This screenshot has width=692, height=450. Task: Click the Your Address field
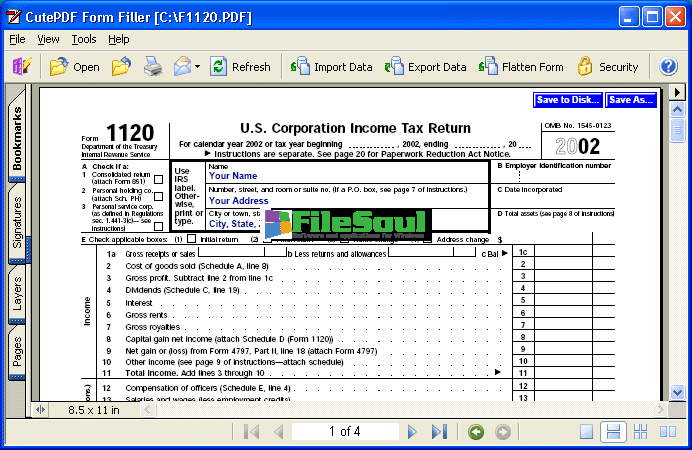[x=348, y=201]
